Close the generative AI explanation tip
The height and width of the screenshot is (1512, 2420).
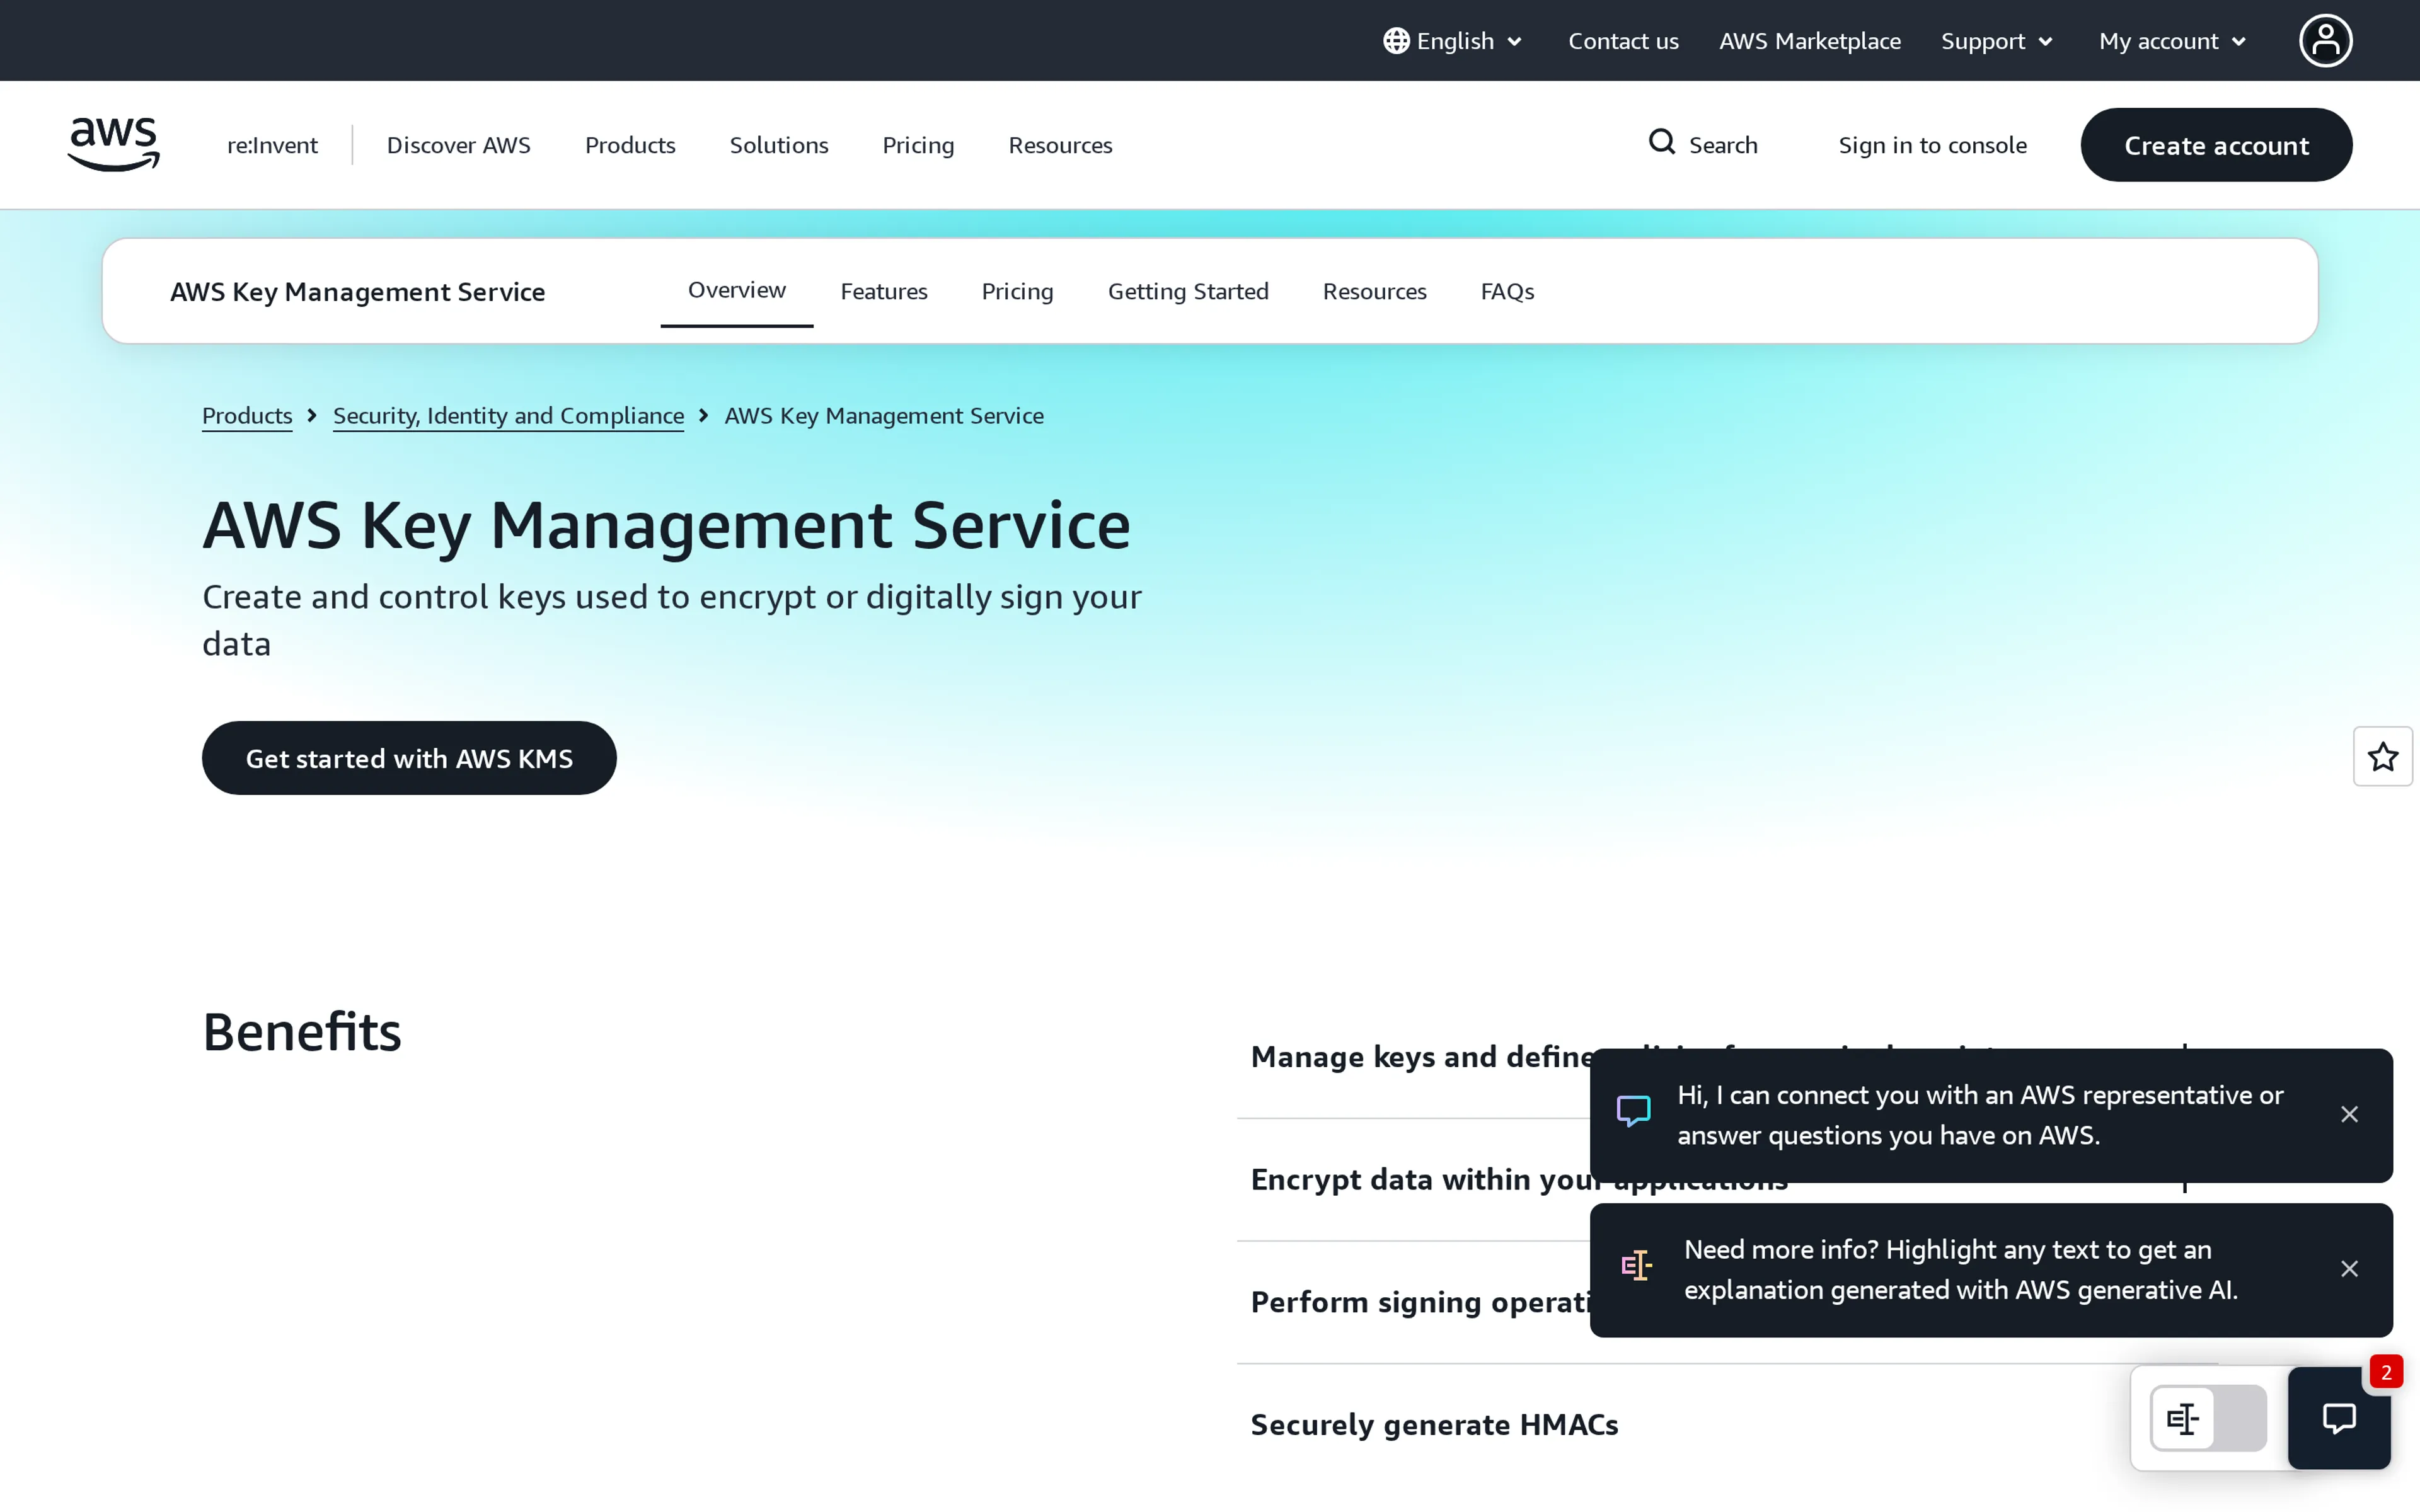point(2349,1268)
